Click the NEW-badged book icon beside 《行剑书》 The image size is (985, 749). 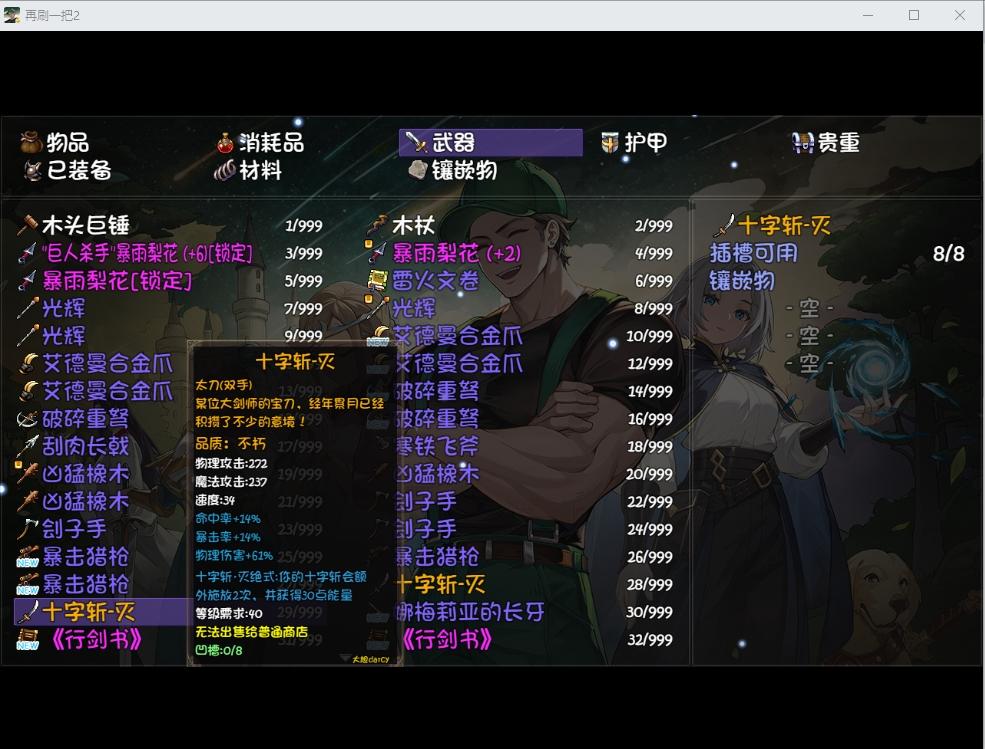(28, 640)
